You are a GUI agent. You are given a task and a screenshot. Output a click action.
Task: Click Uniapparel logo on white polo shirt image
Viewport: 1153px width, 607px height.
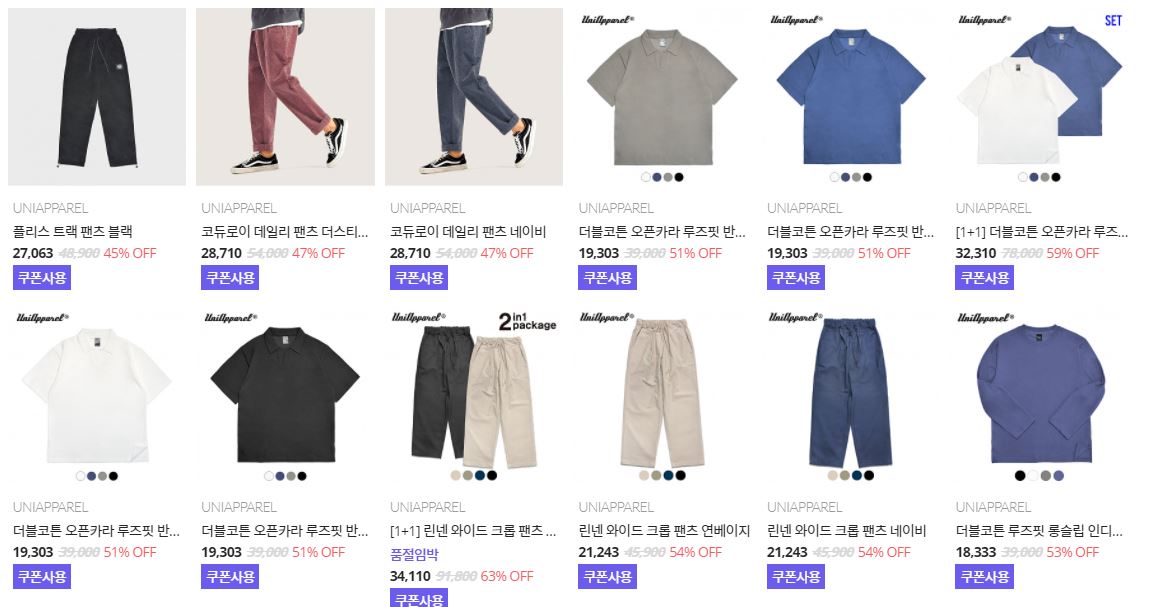pos(43,318)
